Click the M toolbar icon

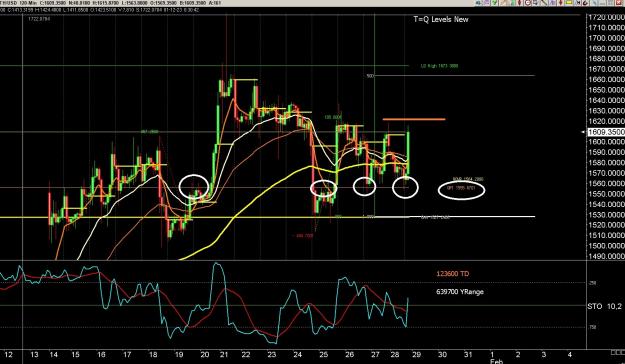pos(578,3)
